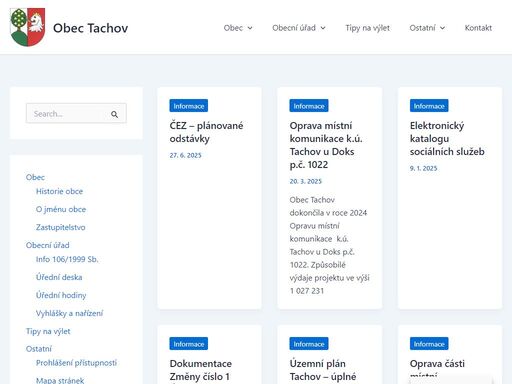Open the Oprava části místní article title

(x=437, y=368)
